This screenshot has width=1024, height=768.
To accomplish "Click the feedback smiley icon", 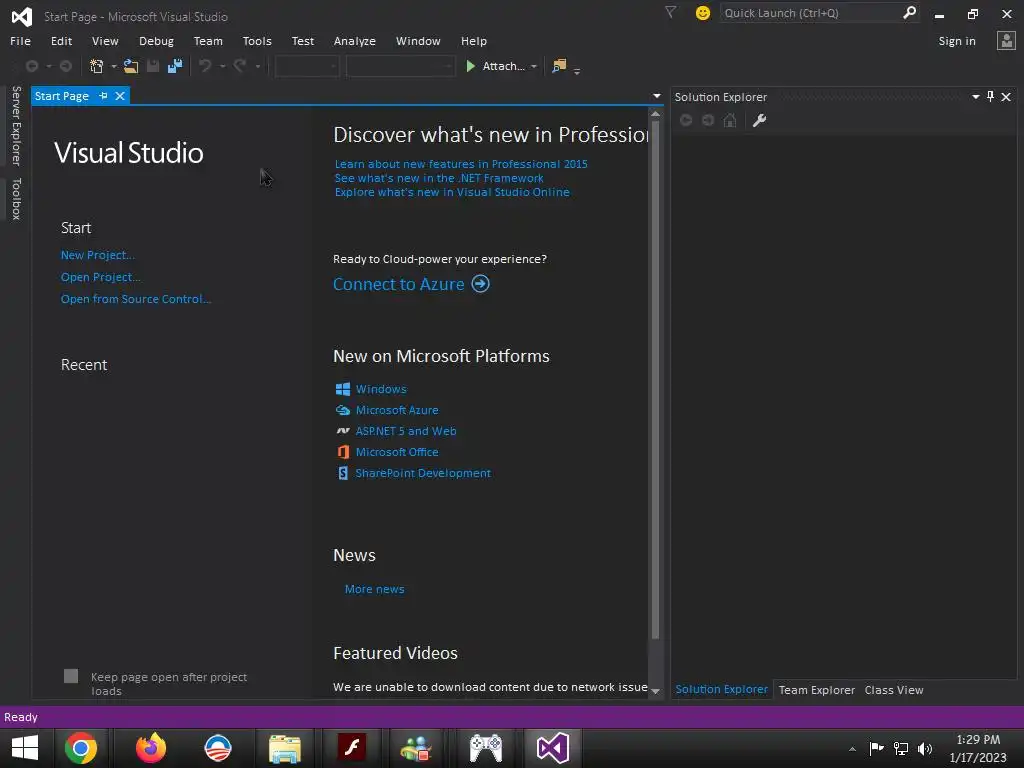I will click(x=703, y=13).
